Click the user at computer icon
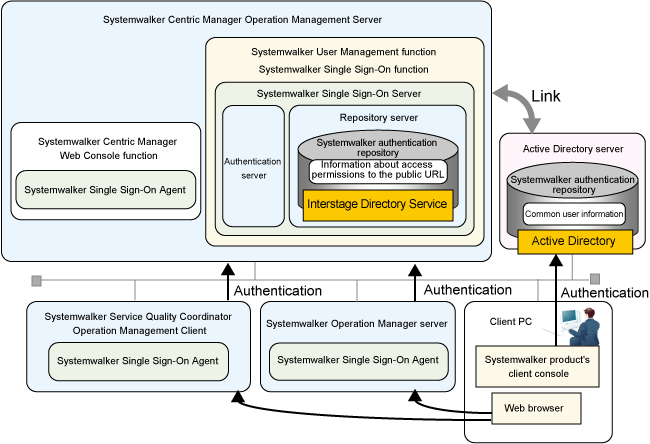650x444 pixels. pyautogui.click(x=580, y=327)
